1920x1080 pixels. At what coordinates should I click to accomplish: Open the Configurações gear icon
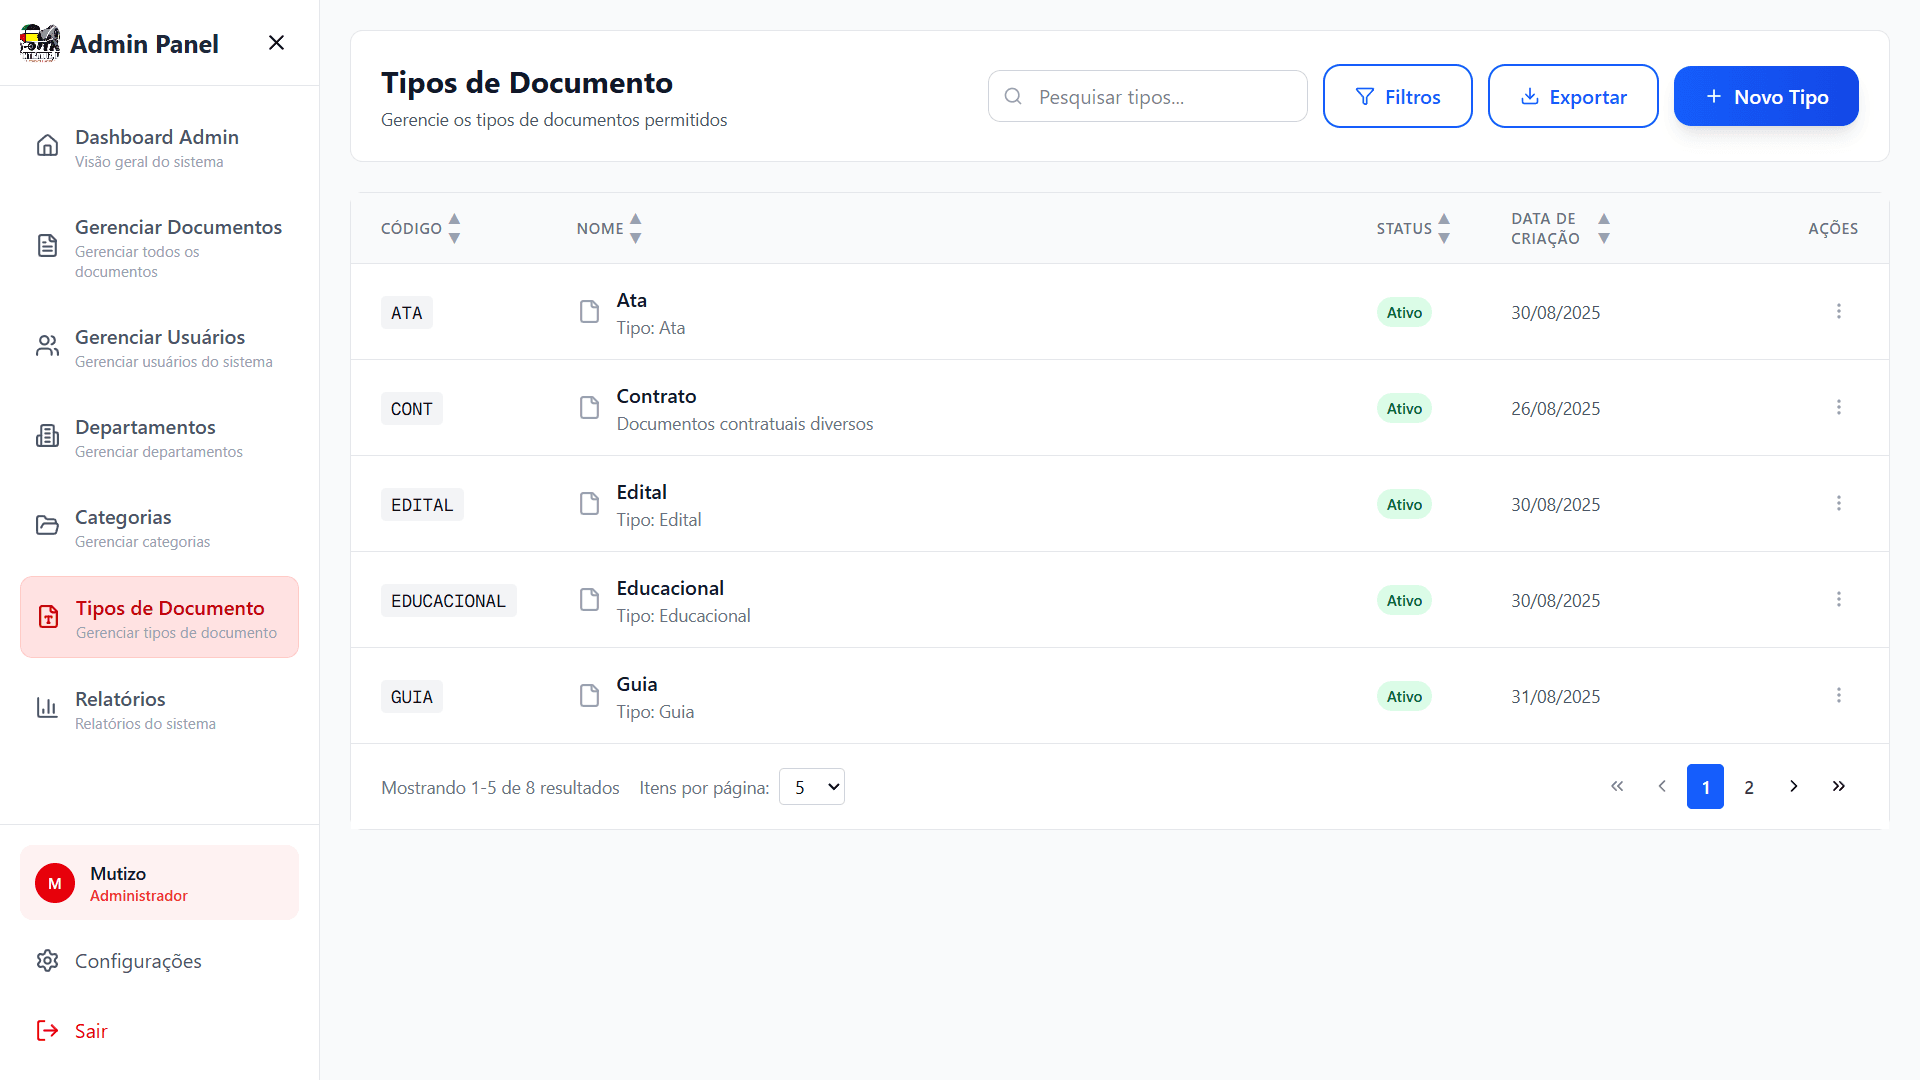[47, 960]
